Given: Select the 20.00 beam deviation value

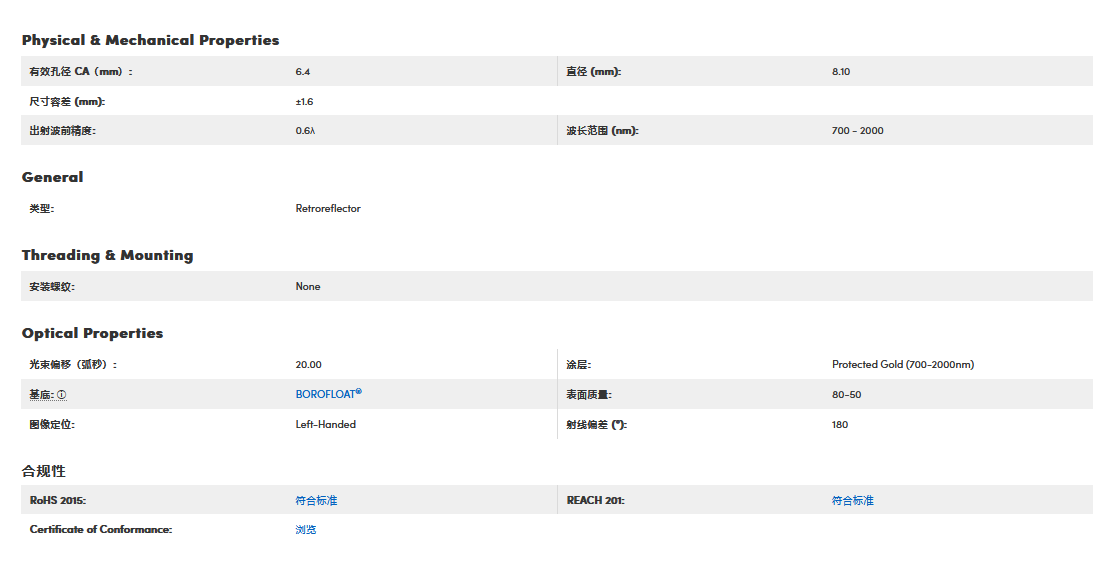Looking at the screenshot, I should point(308,364).
